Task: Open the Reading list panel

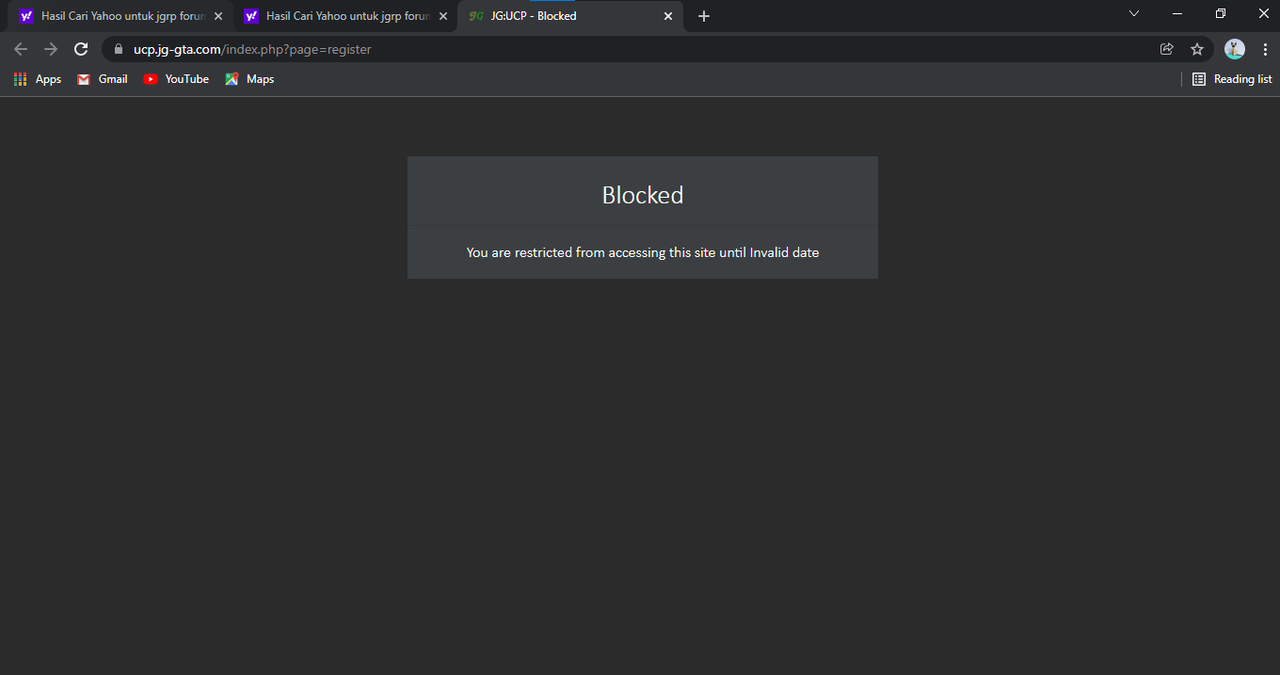Action: (1232, 79)
